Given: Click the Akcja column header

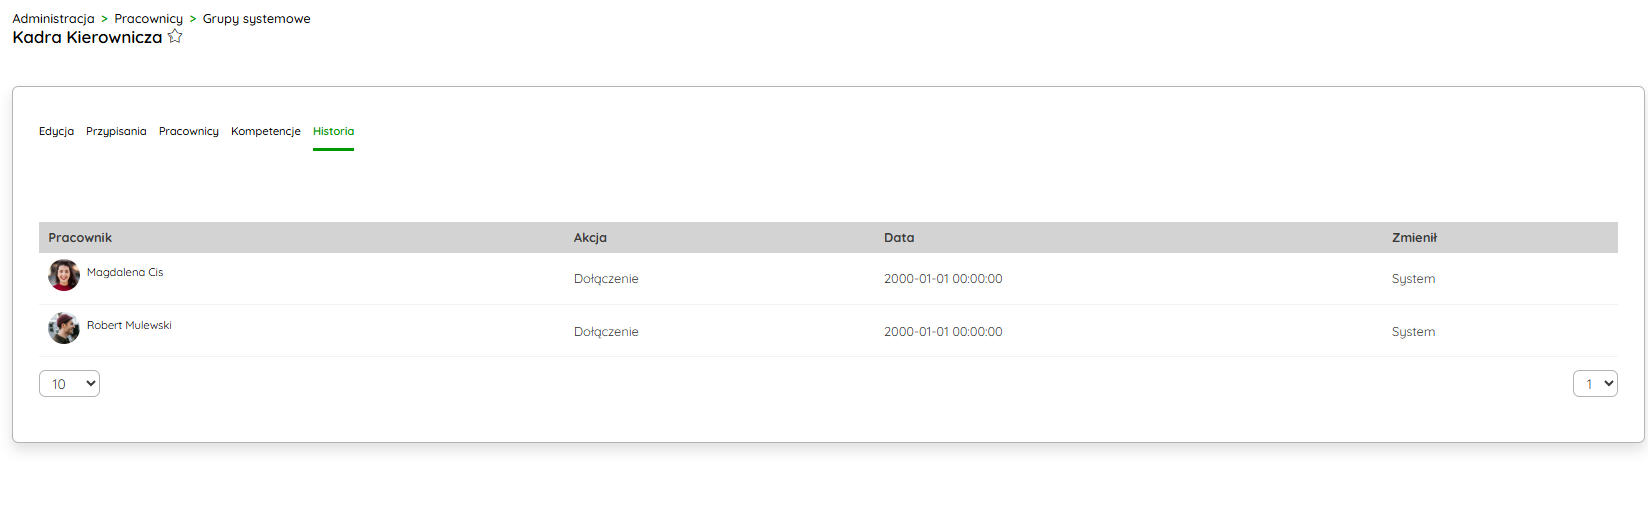Looking at the screenshot, I should click(x=590, y=238).
